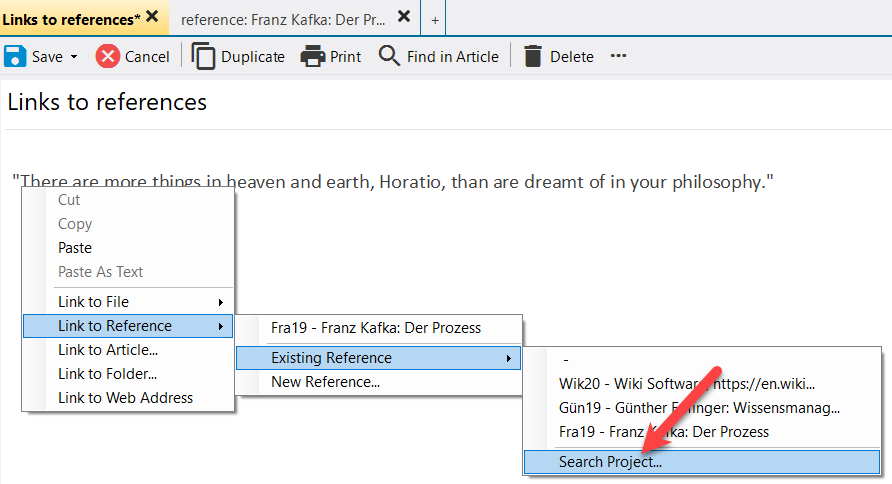Close the Links to references tab

point(152,16)
